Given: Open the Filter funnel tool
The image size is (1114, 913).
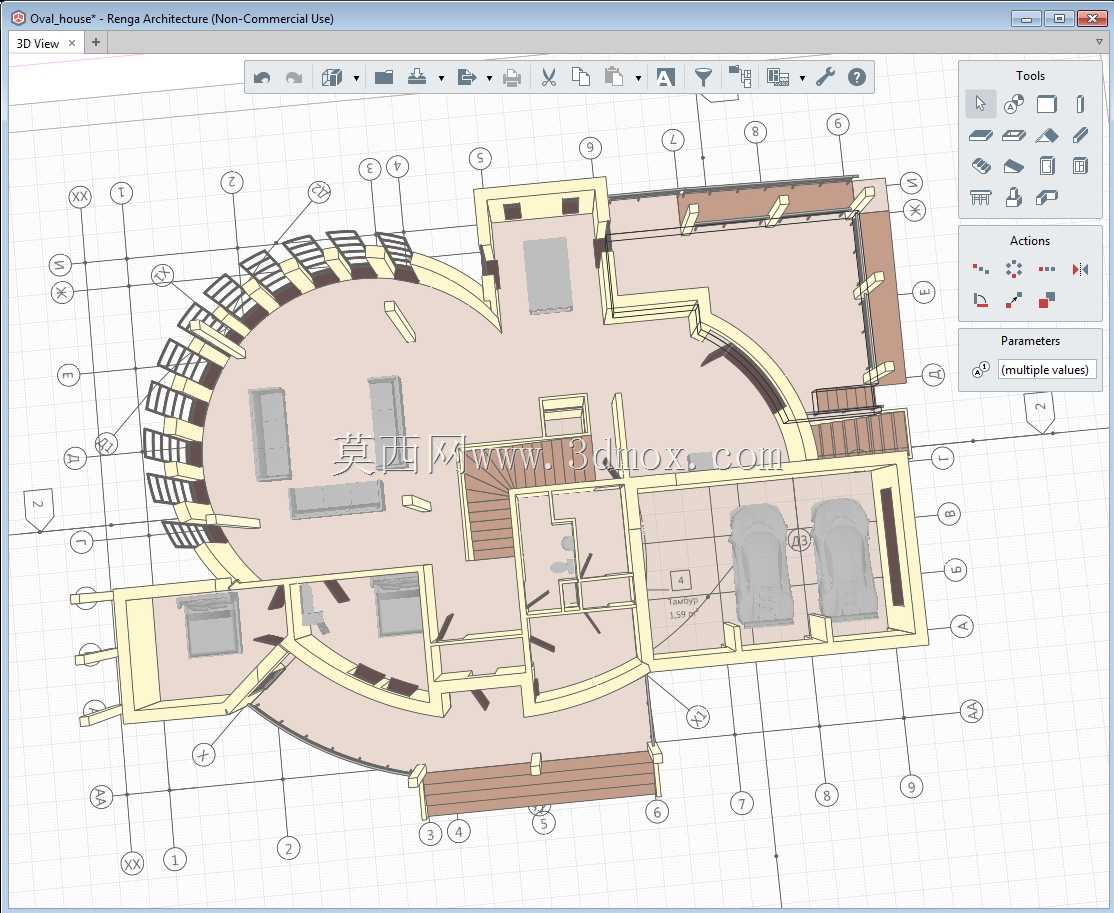Looking at the screenshot, I should [x=703, y=77].
